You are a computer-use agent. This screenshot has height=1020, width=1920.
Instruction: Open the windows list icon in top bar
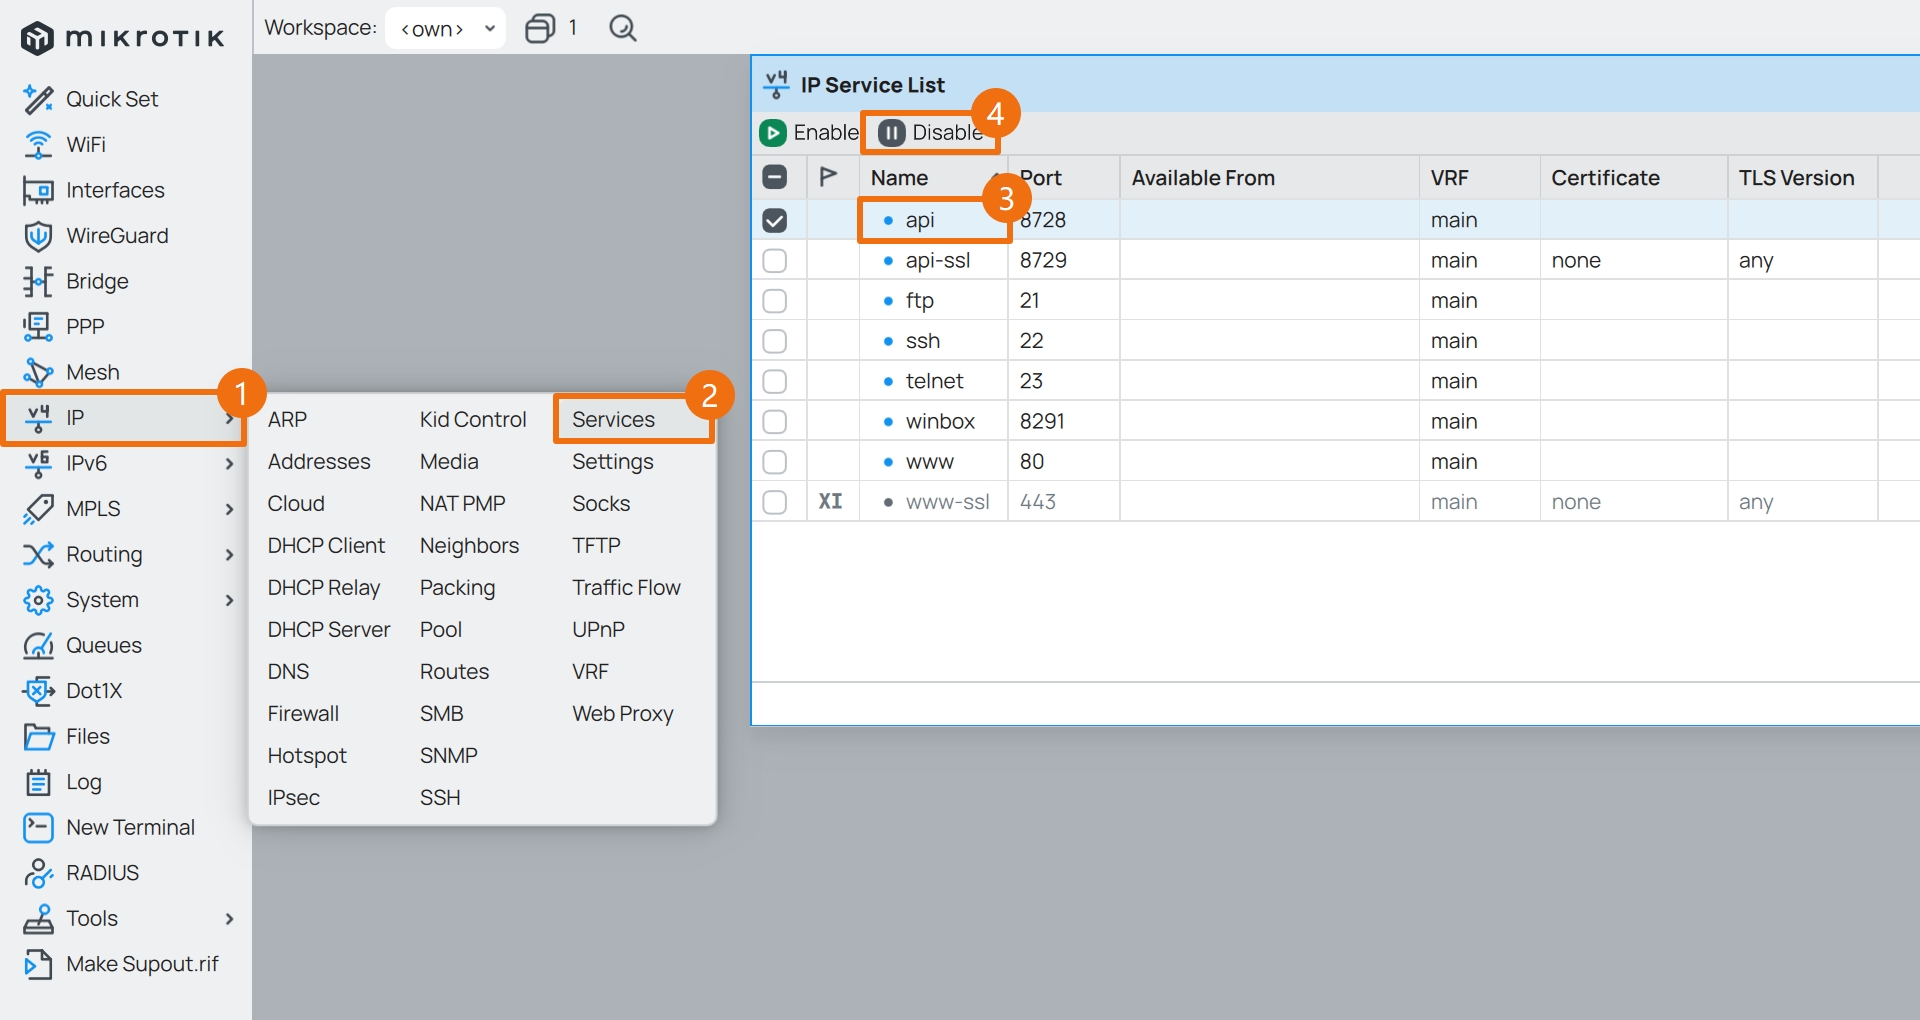[540, 28]
